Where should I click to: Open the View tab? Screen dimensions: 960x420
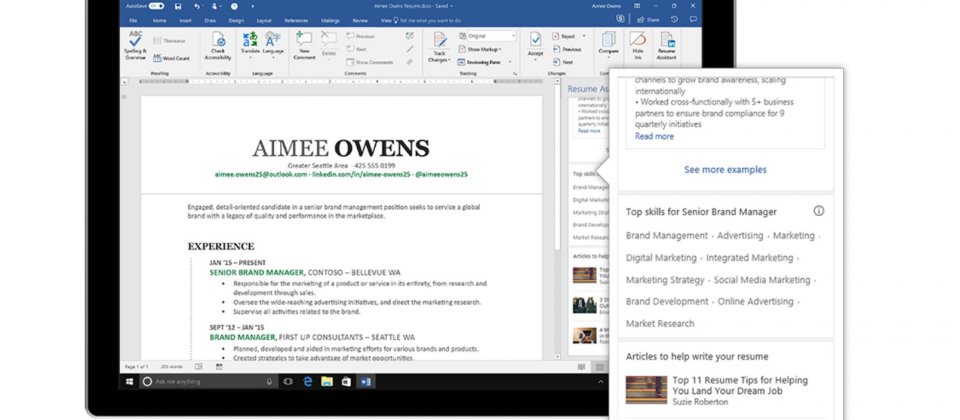[386, 20]
